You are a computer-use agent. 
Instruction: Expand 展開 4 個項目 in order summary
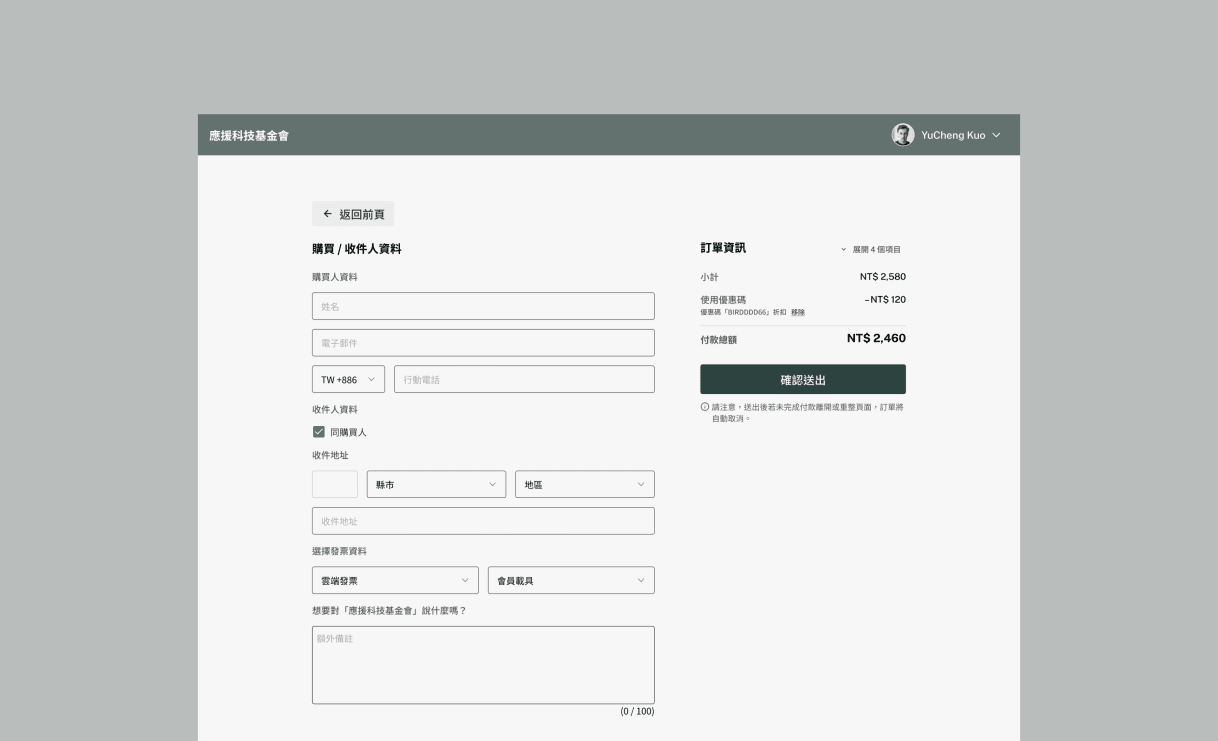[x=874, y=249]
